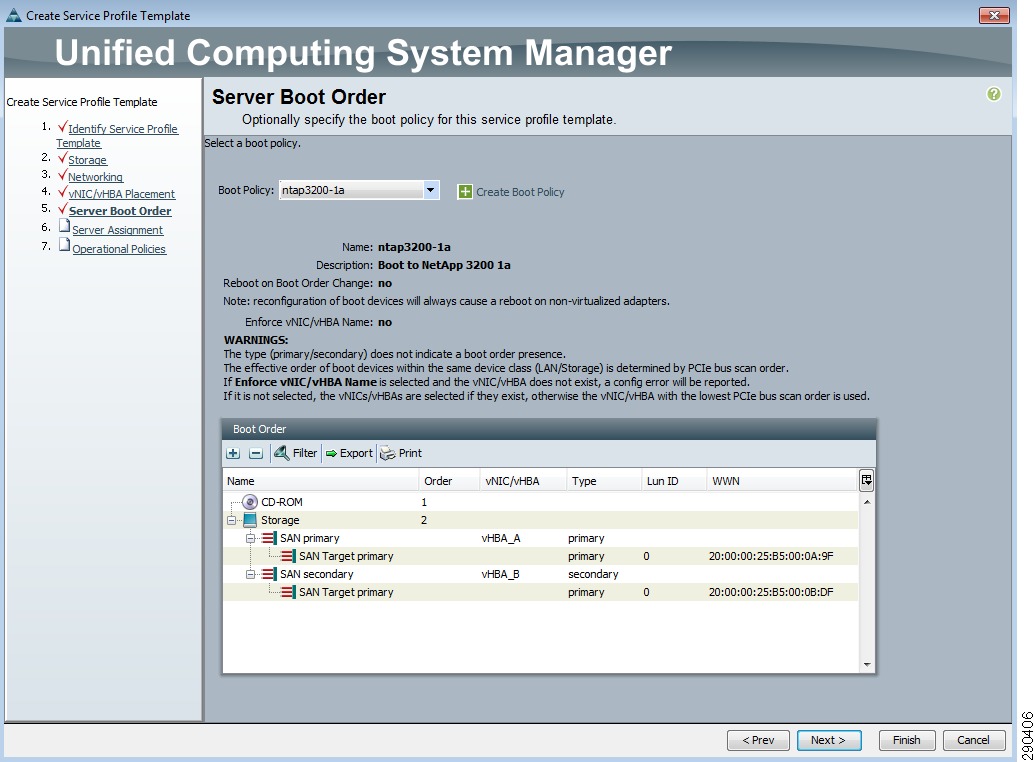Viewport: 1035px width, 762px height.
Task: Sort by the WWN column header
Action: pos(782,481)
